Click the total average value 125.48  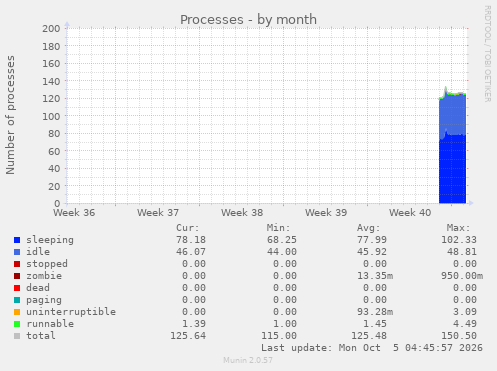[369, 336]
